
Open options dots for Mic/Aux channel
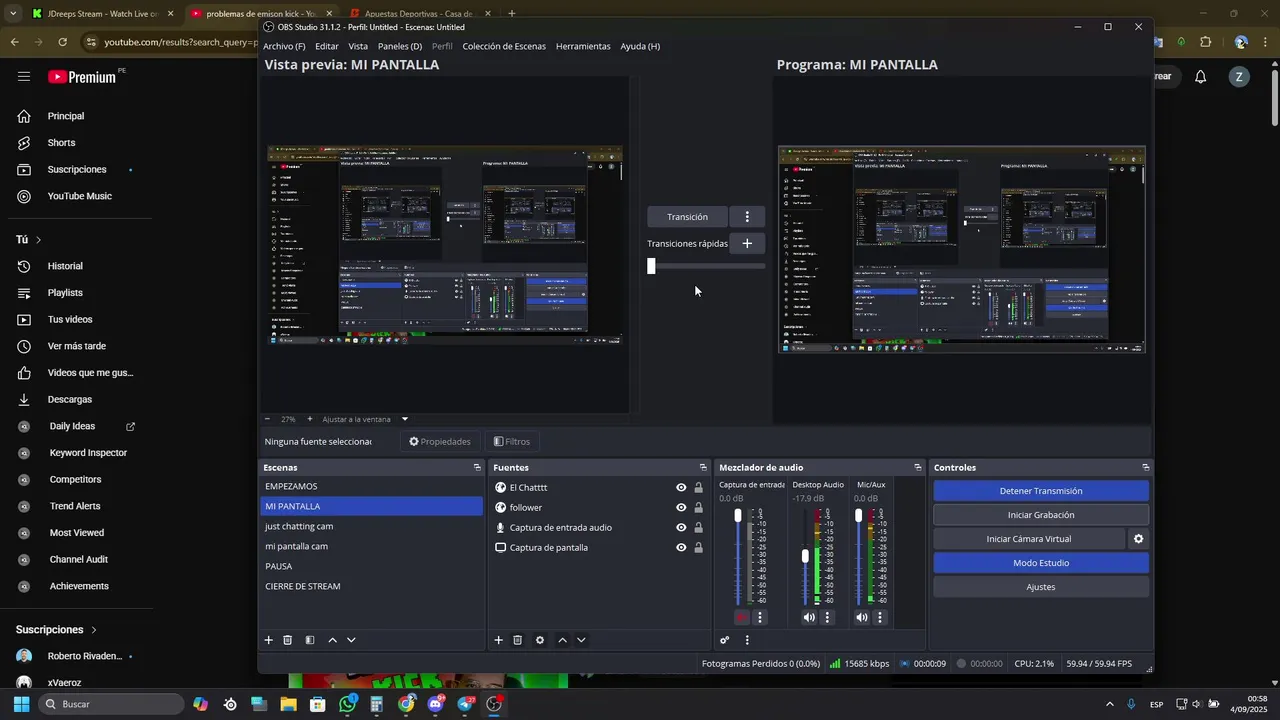[880, 618]
